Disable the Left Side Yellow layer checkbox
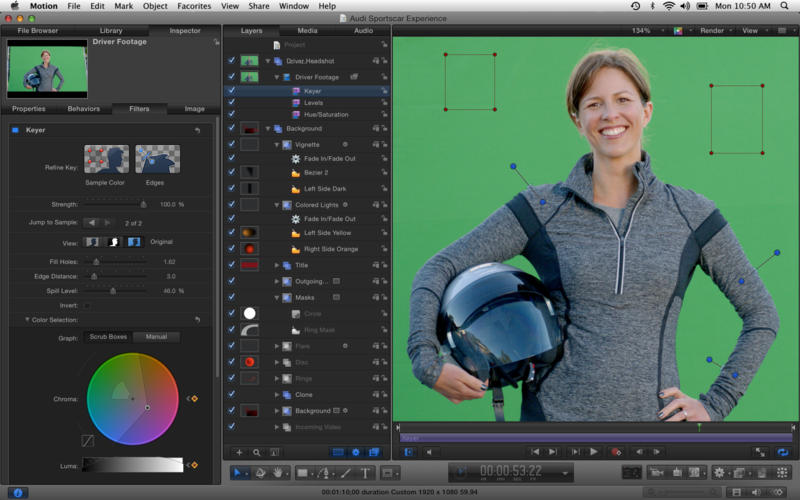The width and height of the screenshot is (800, 500). tap(232, 233)
